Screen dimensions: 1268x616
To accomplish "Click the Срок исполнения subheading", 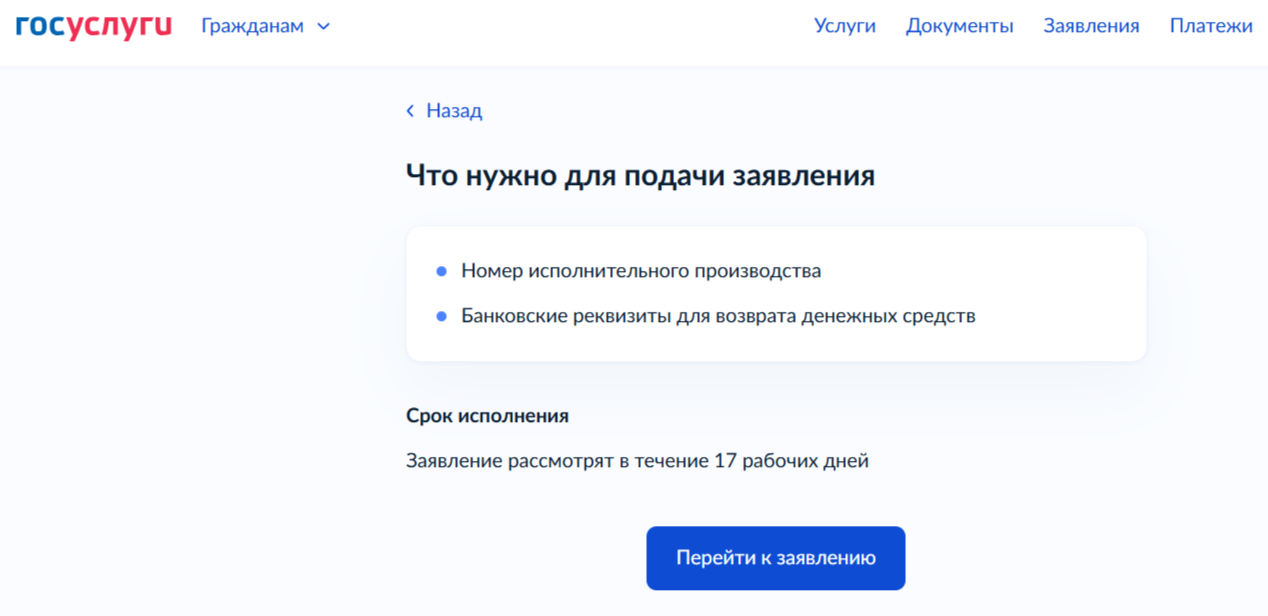I will (487, 416).
